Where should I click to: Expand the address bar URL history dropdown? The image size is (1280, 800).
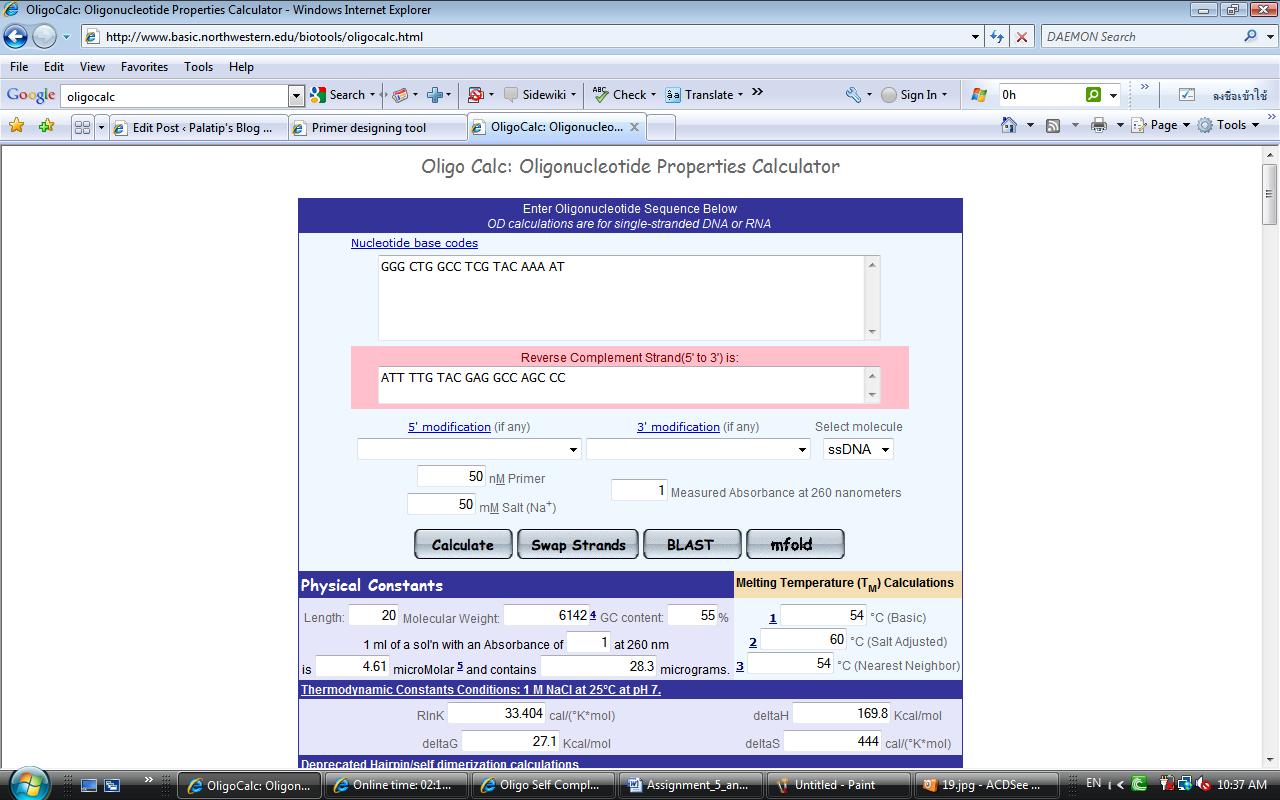click(x=975, y=37)
